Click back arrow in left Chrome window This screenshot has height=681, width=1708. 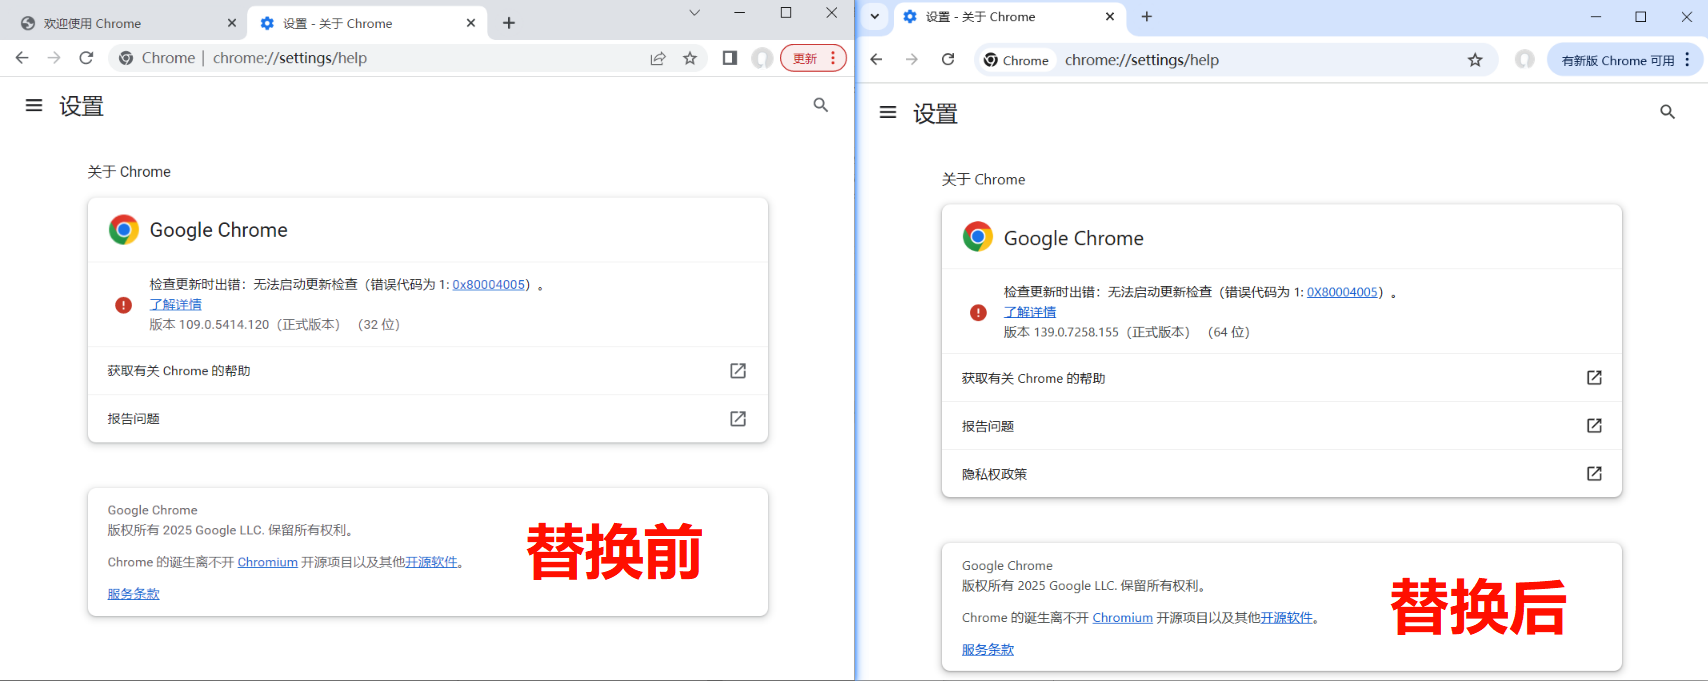click(x=22, y=58)
